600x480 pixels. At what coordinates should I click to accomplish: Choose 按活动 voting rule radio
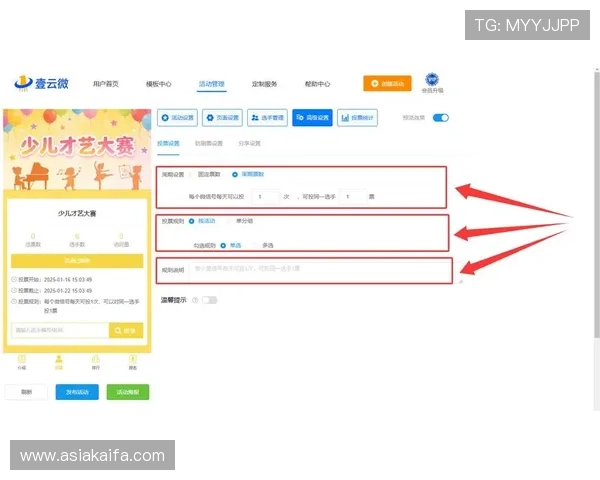tap(202, 221)
